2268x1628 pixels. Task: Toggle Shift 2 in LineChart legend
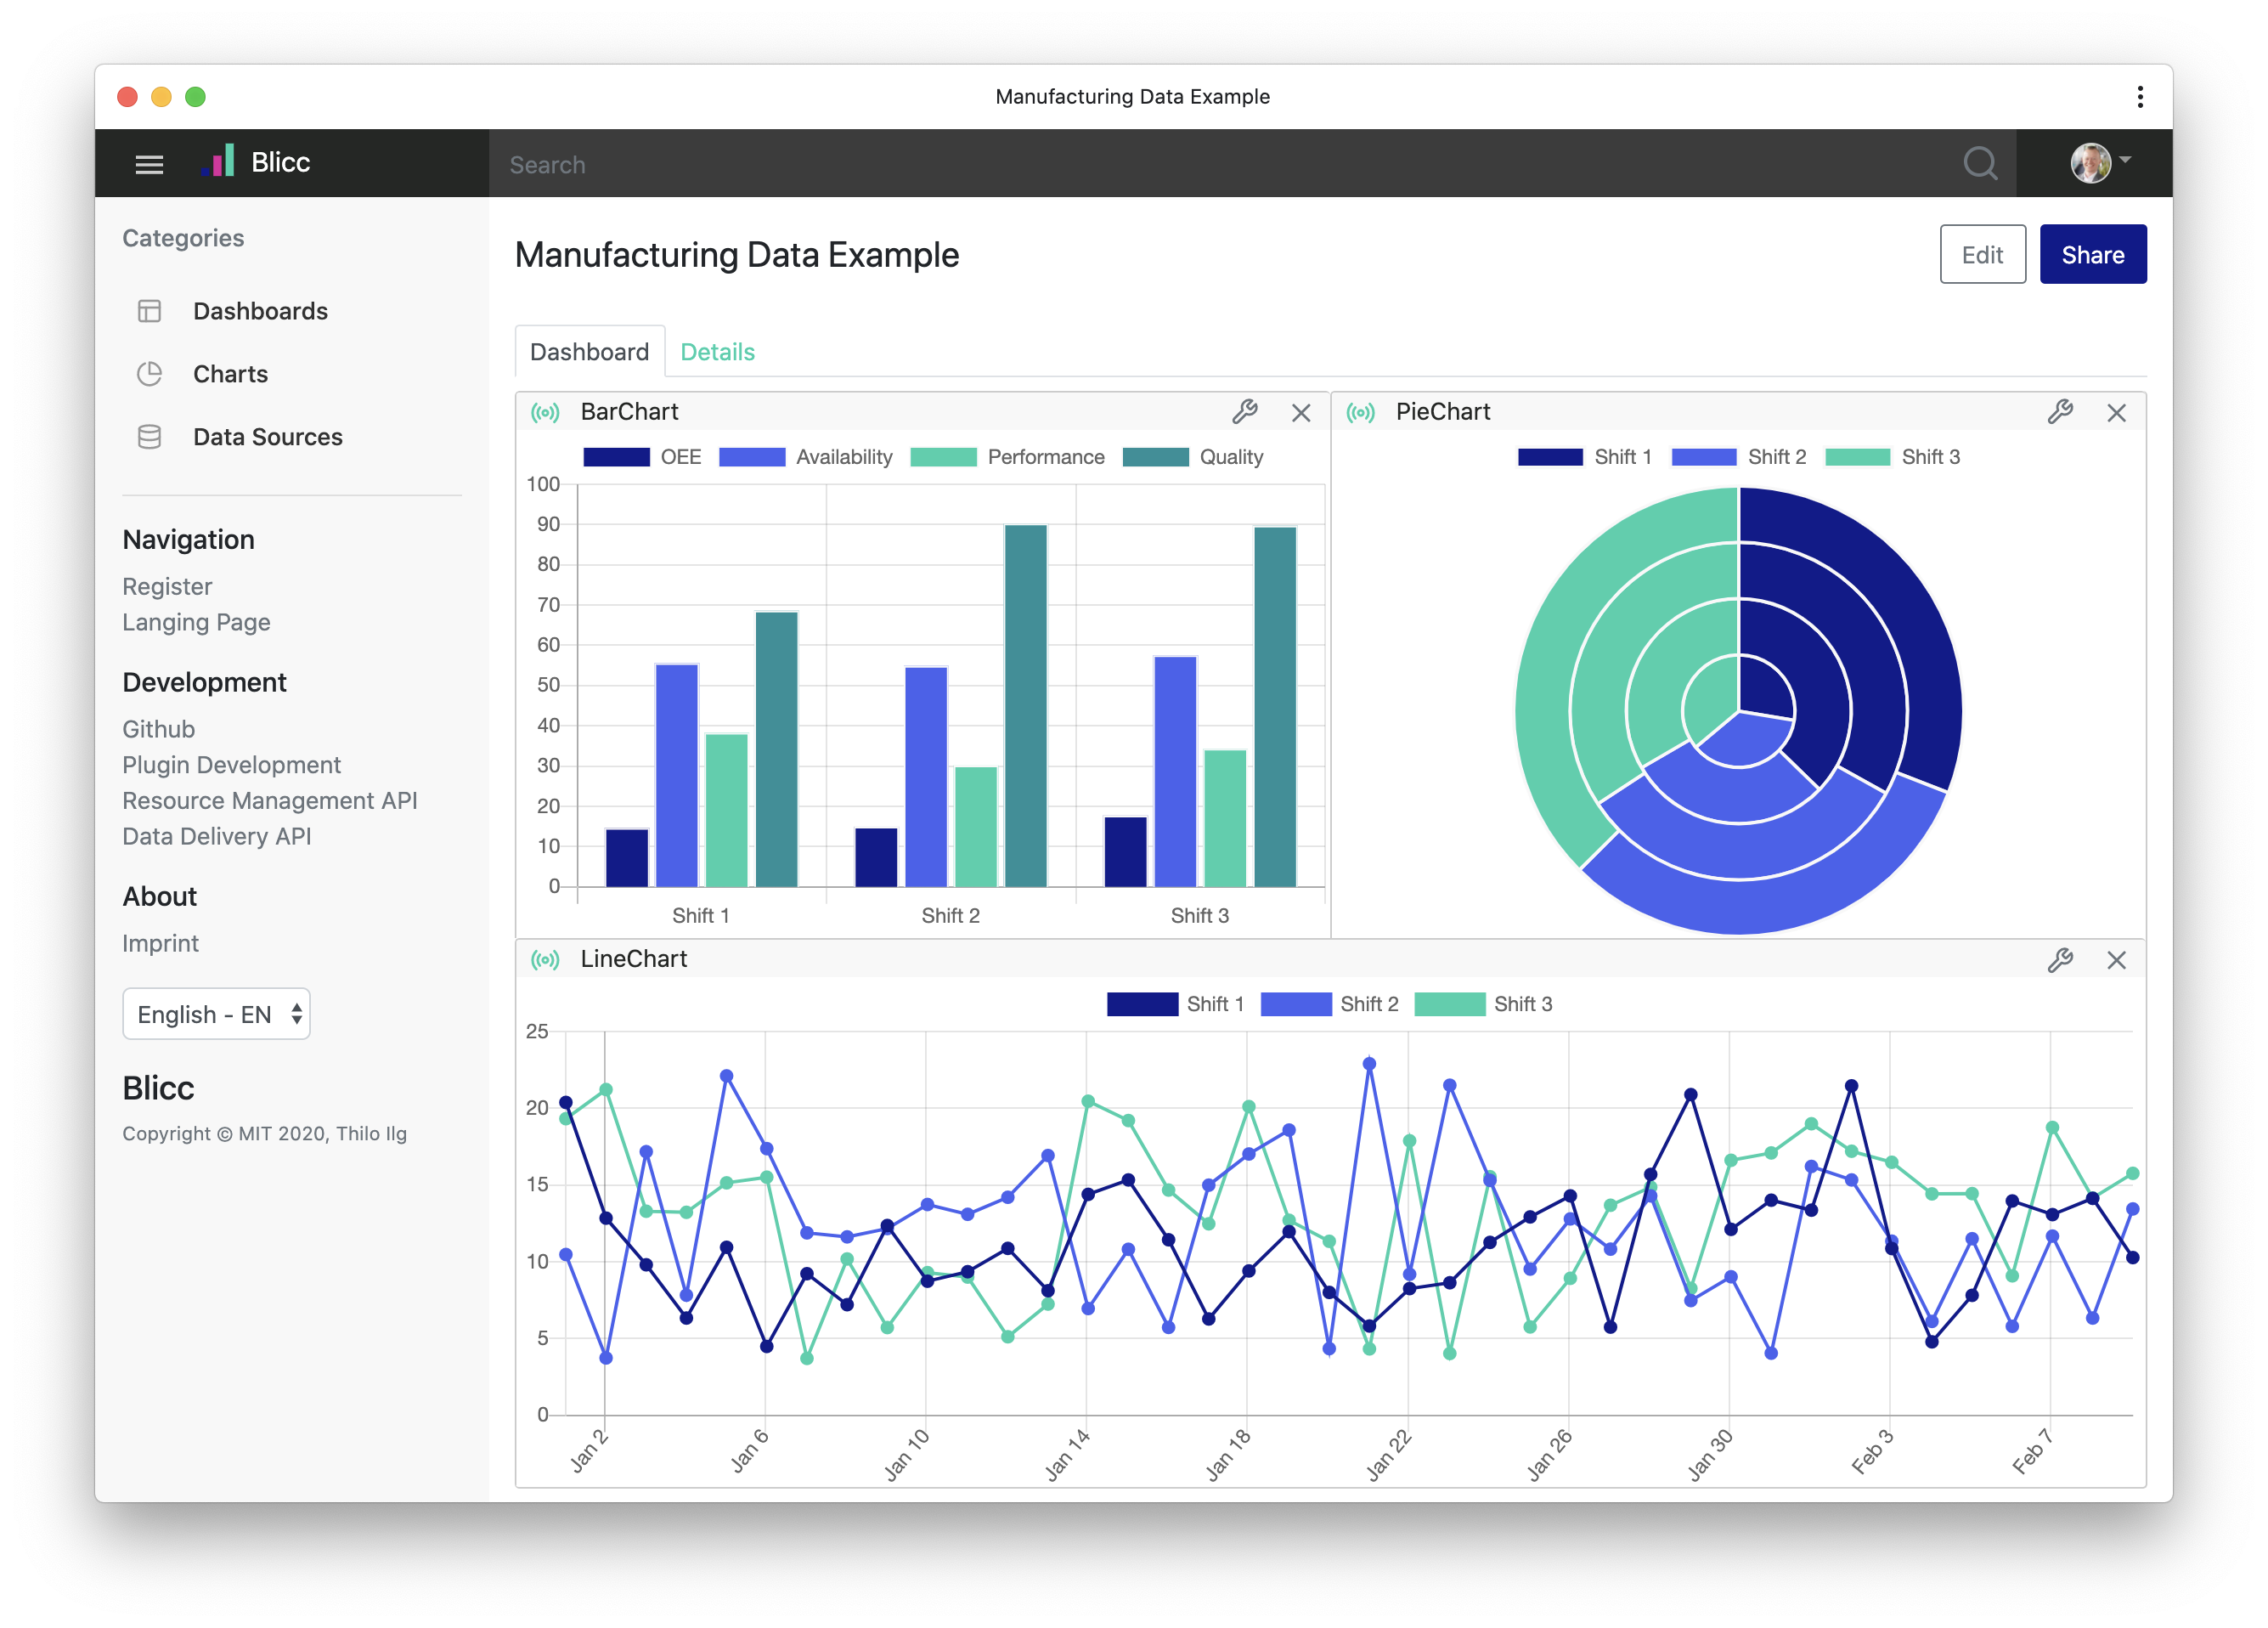click(1329, 1004)
